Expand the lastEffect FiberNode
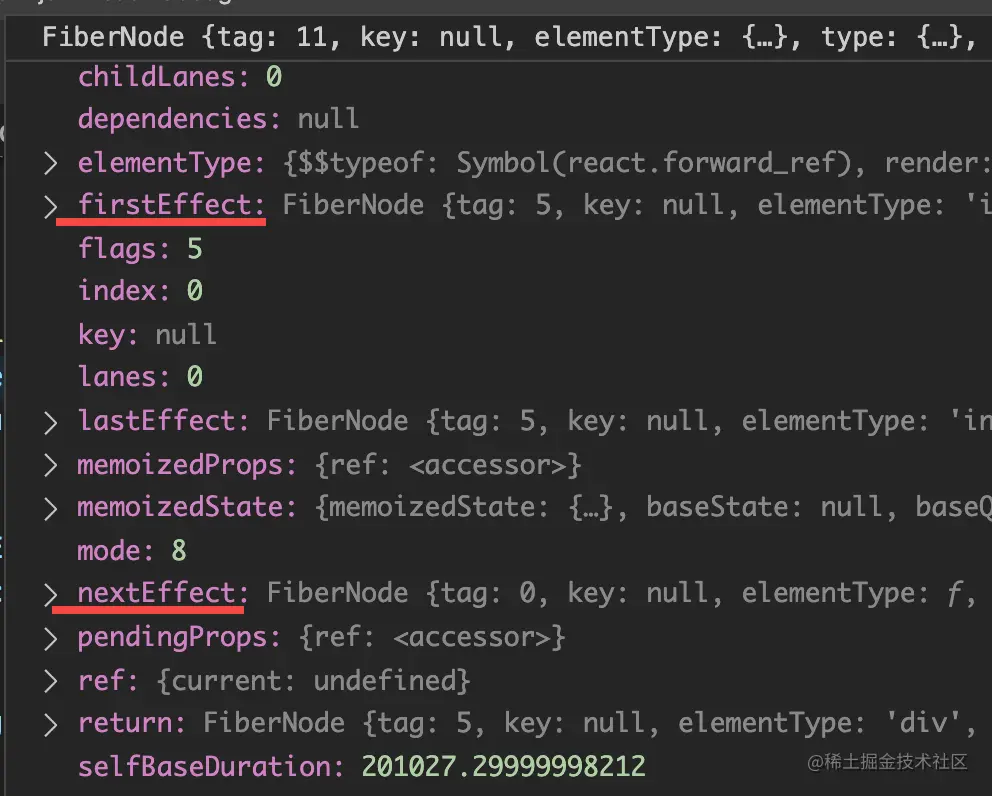 coord(51,422)
